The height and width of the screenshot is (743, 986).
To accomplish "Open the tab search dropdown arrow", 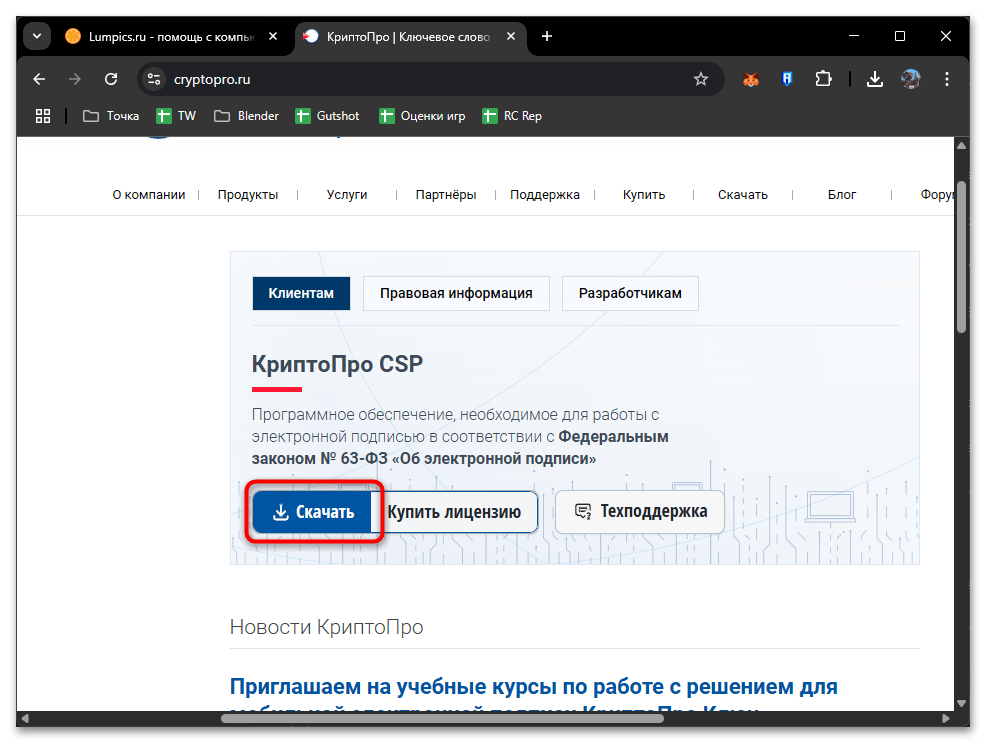I will [37, 36].
